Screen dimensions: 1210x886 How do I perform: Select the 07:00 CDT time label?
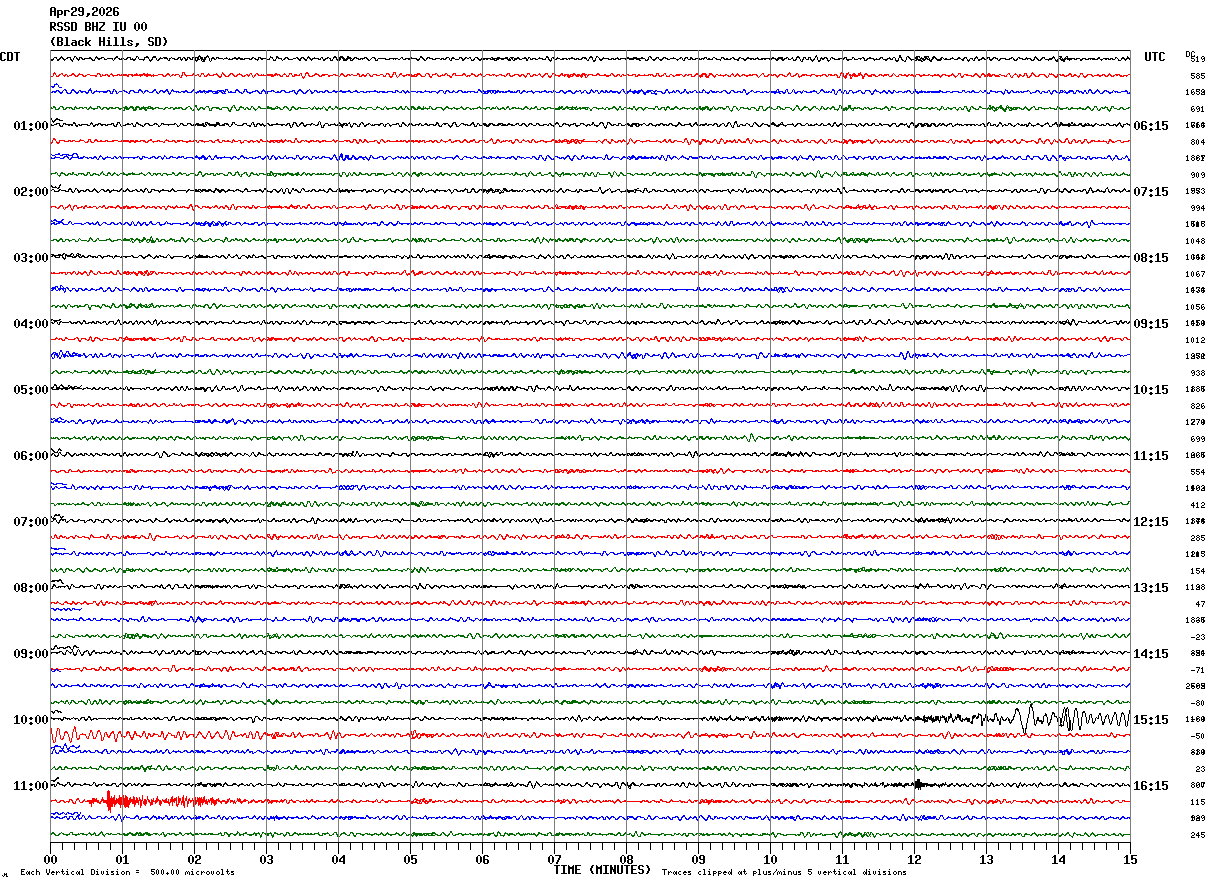coord(31,522)
